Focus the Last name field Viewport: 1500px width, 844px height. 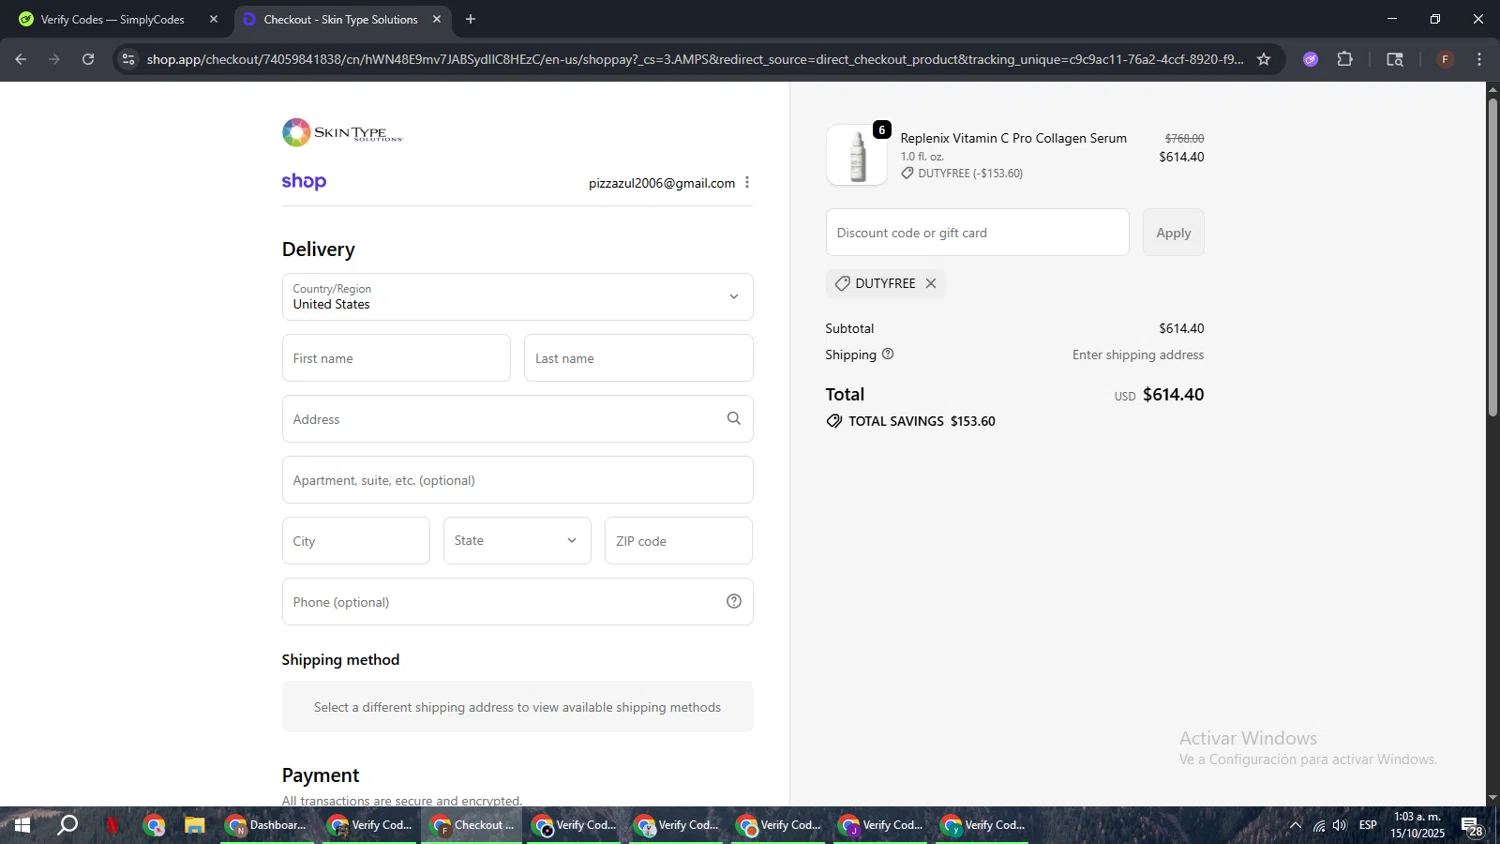coord(638,358)
